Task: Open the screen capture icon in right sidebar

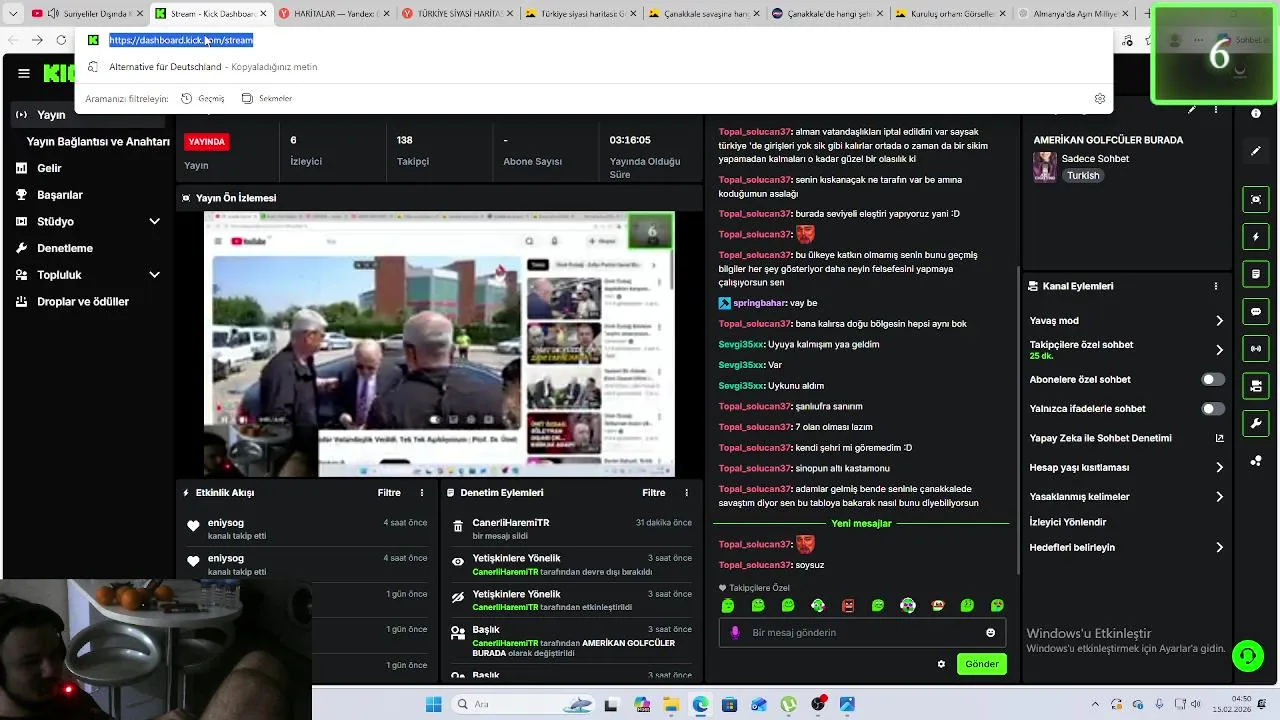Action: pyautogui.click(x=1256, y=199)
